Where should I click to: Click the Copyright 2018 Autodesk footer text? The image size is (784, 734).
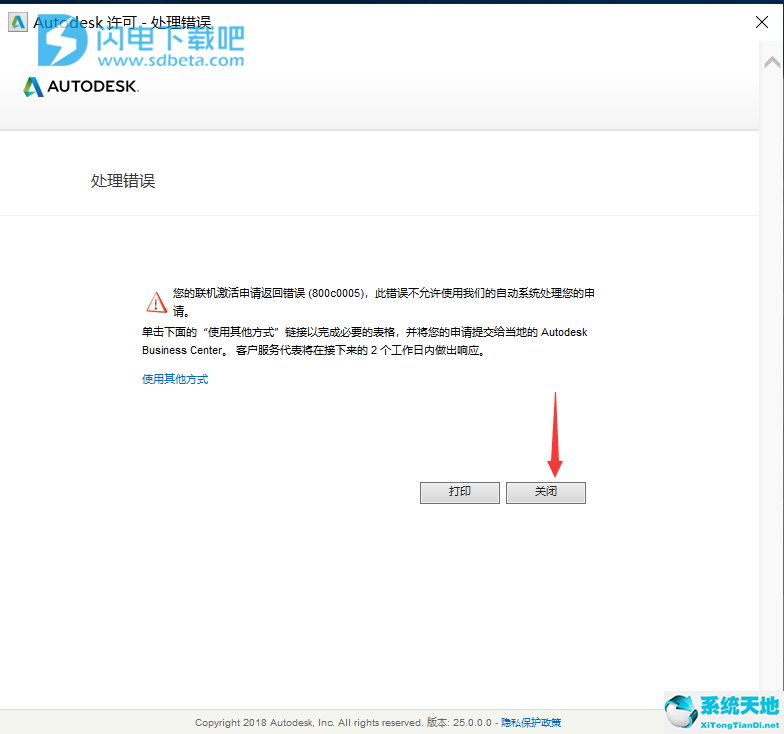click(x=309, y=722)
